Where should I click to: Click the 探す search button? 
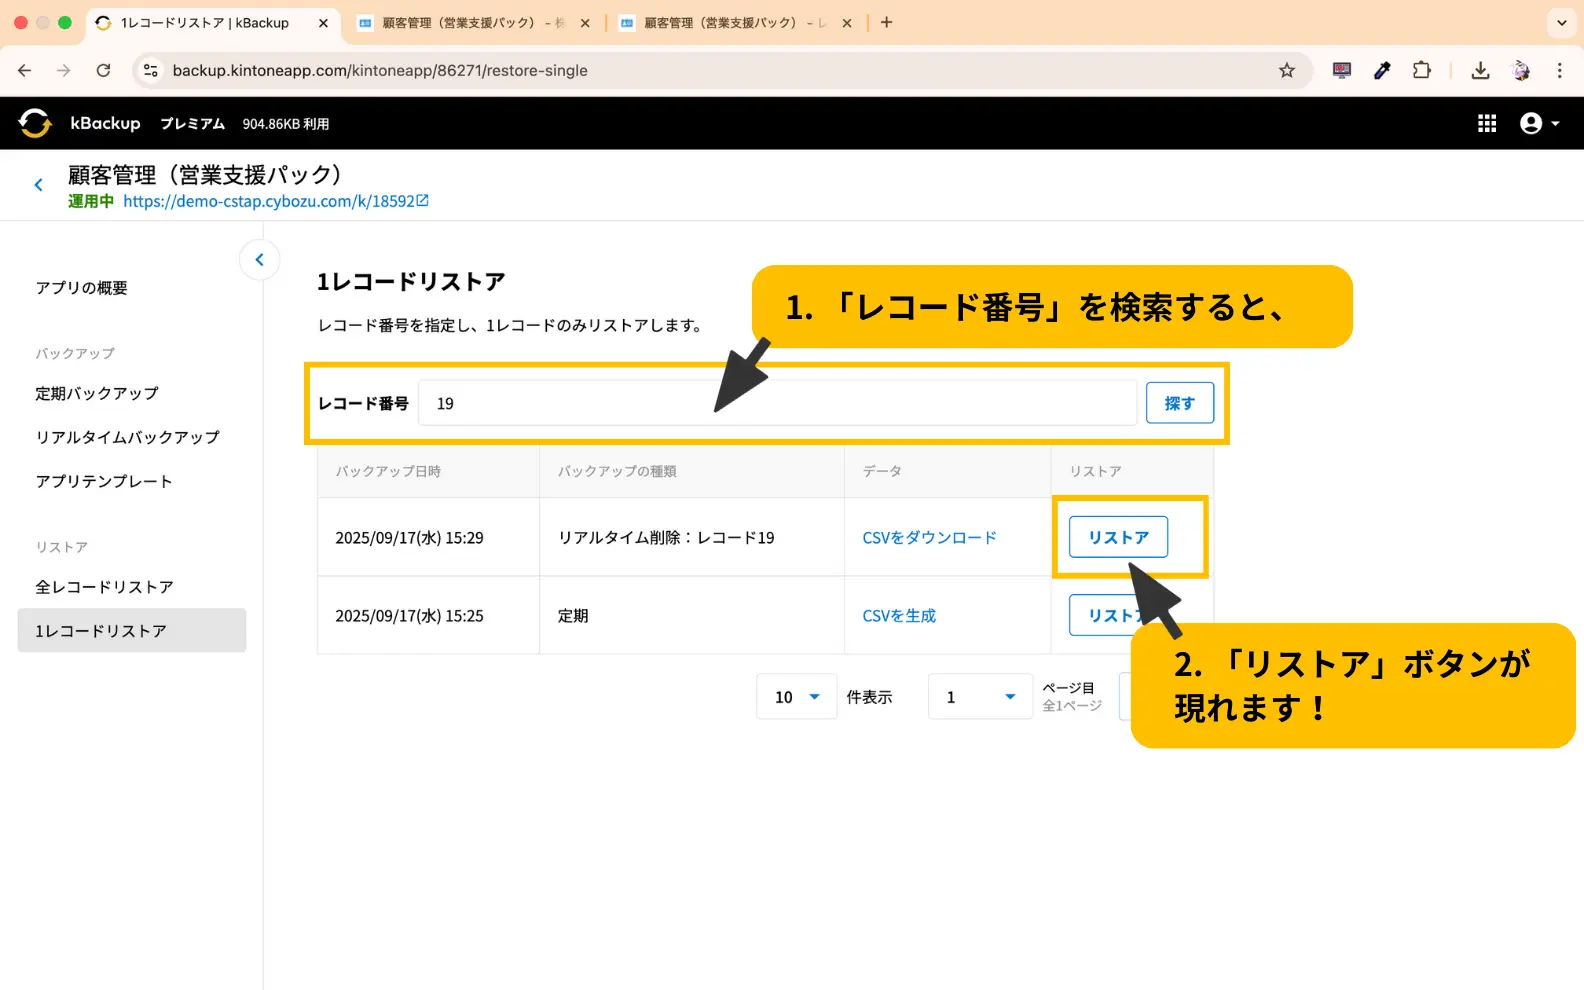1180,403
